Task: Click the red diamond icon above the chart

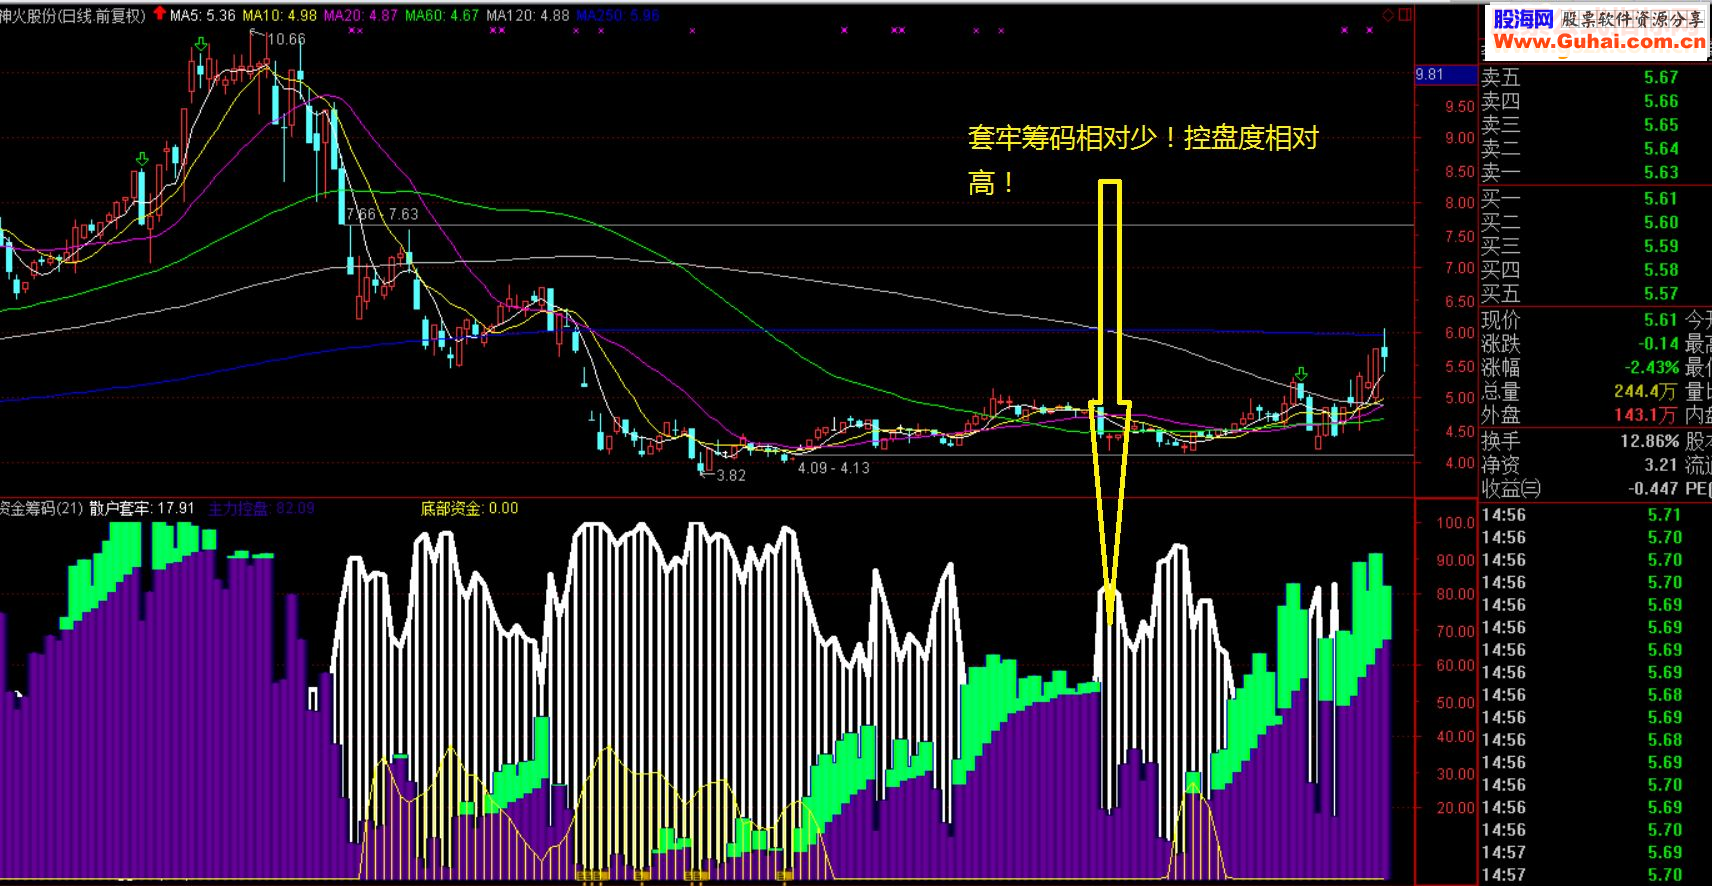Action: (x=1388, y=15)
